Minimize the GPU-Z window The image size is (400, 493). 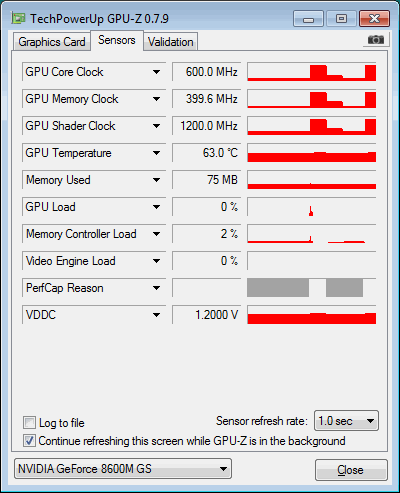(308, 19)
